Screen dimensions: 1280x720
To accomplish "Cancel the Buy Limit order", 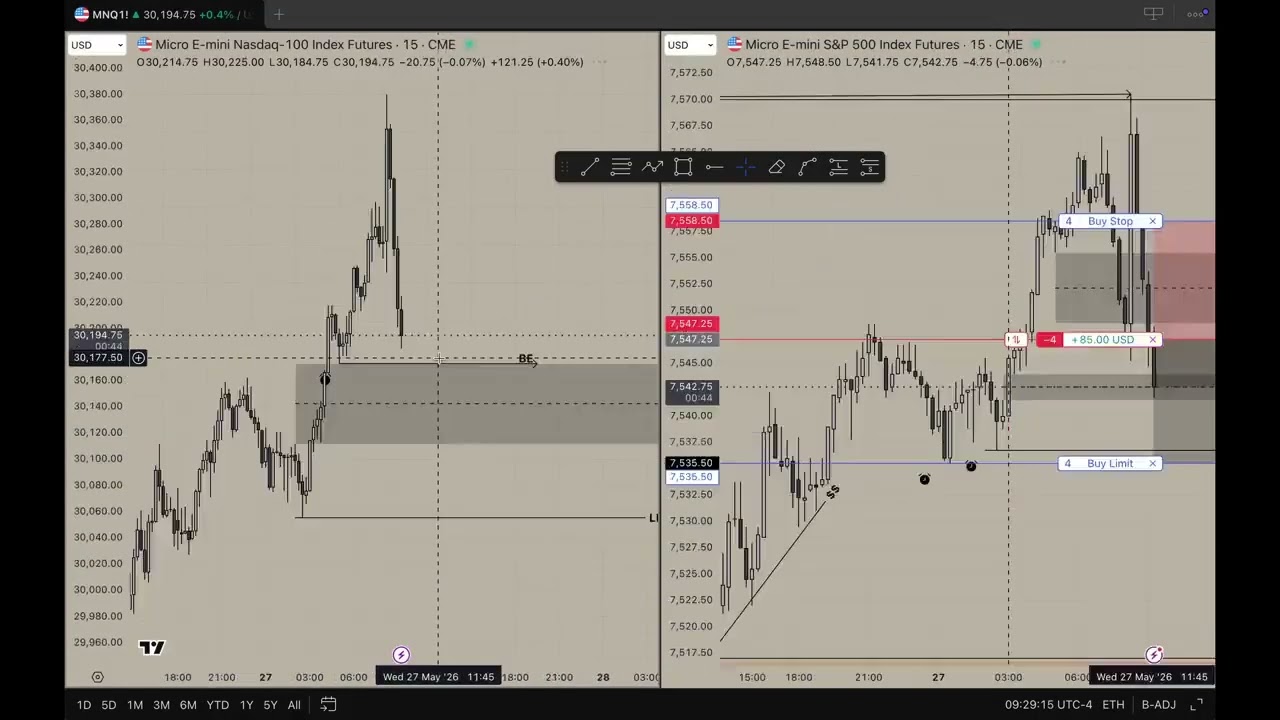I will 1153,463.
